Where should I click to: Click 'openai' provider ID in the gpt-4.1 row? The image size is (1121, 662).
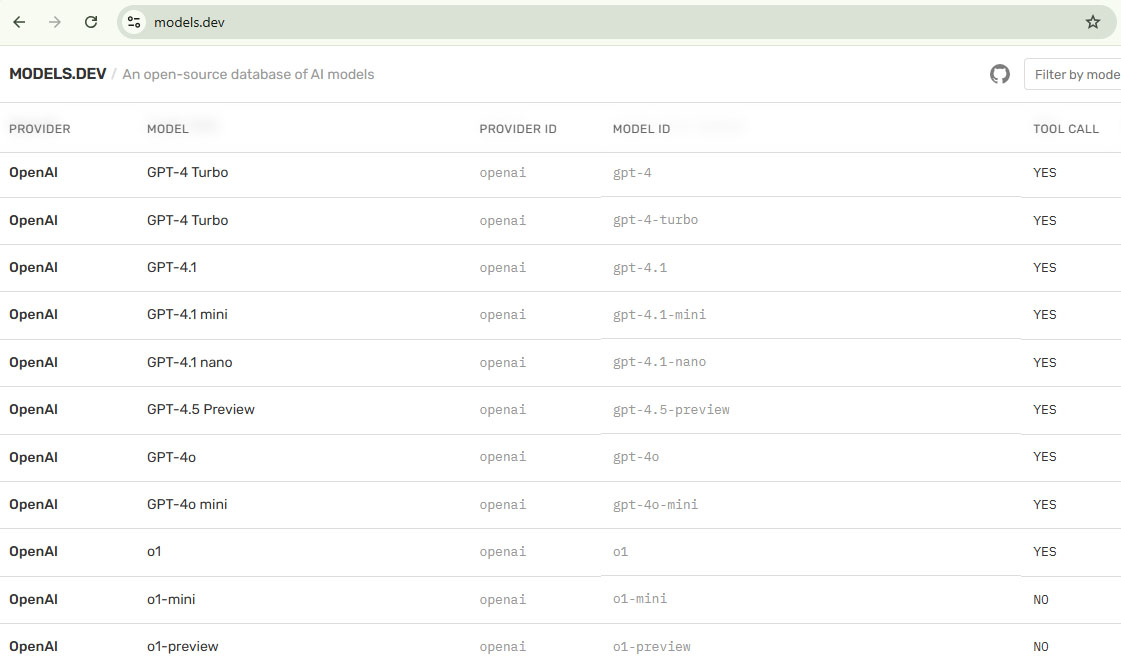503,268
